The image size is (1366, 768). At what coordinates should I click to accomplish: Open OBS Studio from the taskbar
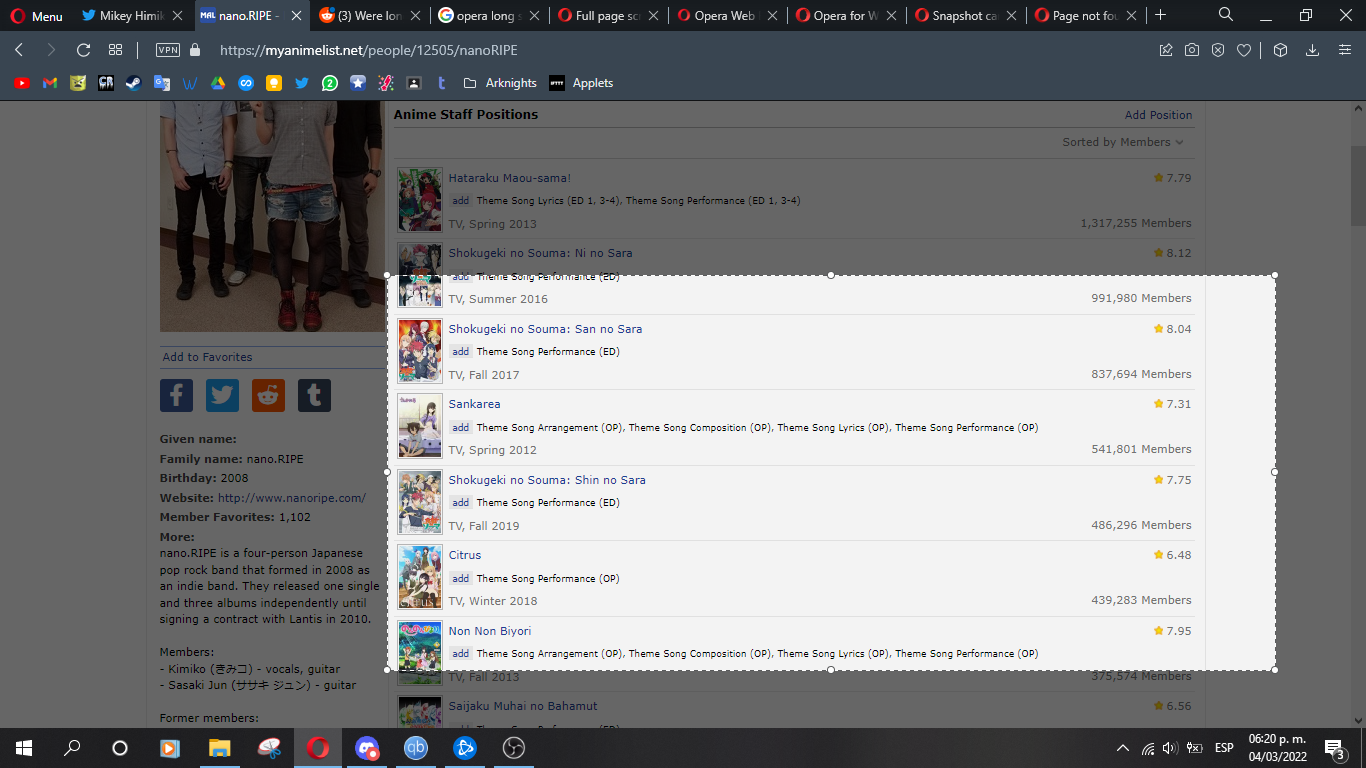(514, 748)
